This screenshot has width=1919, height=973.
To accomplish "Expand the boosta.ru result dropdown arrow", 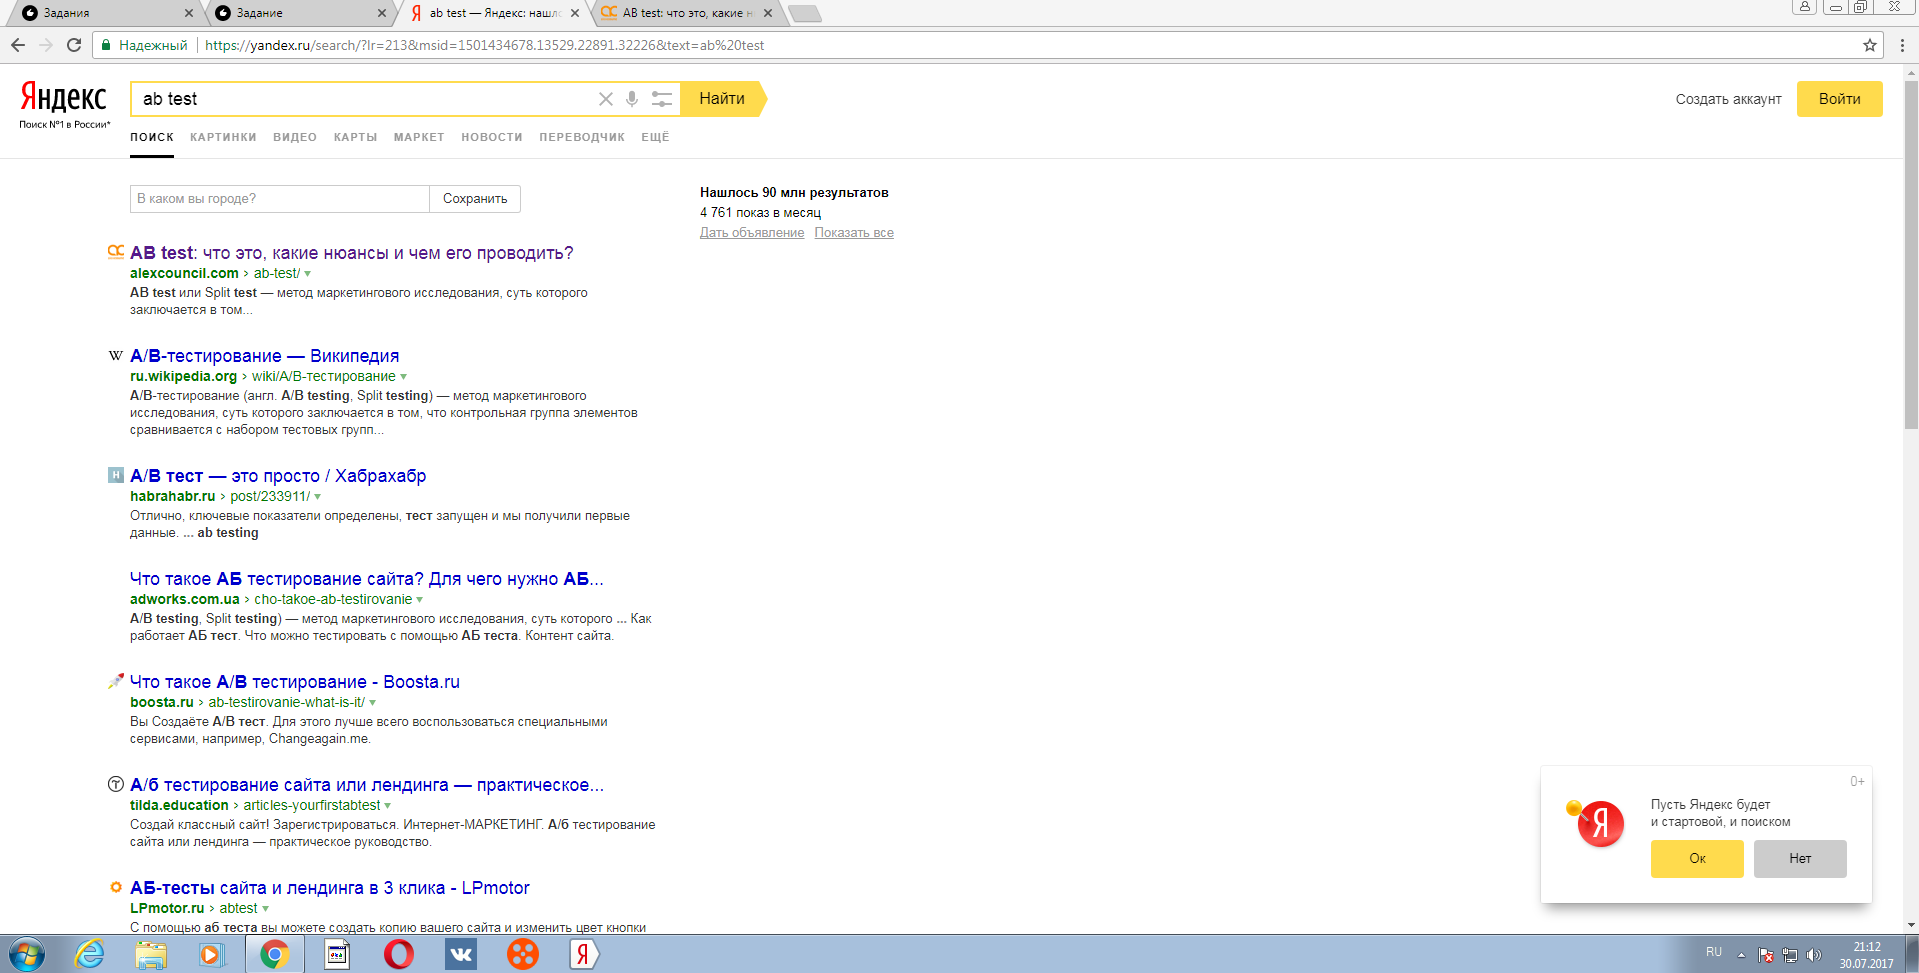I will tap(372, 703).
